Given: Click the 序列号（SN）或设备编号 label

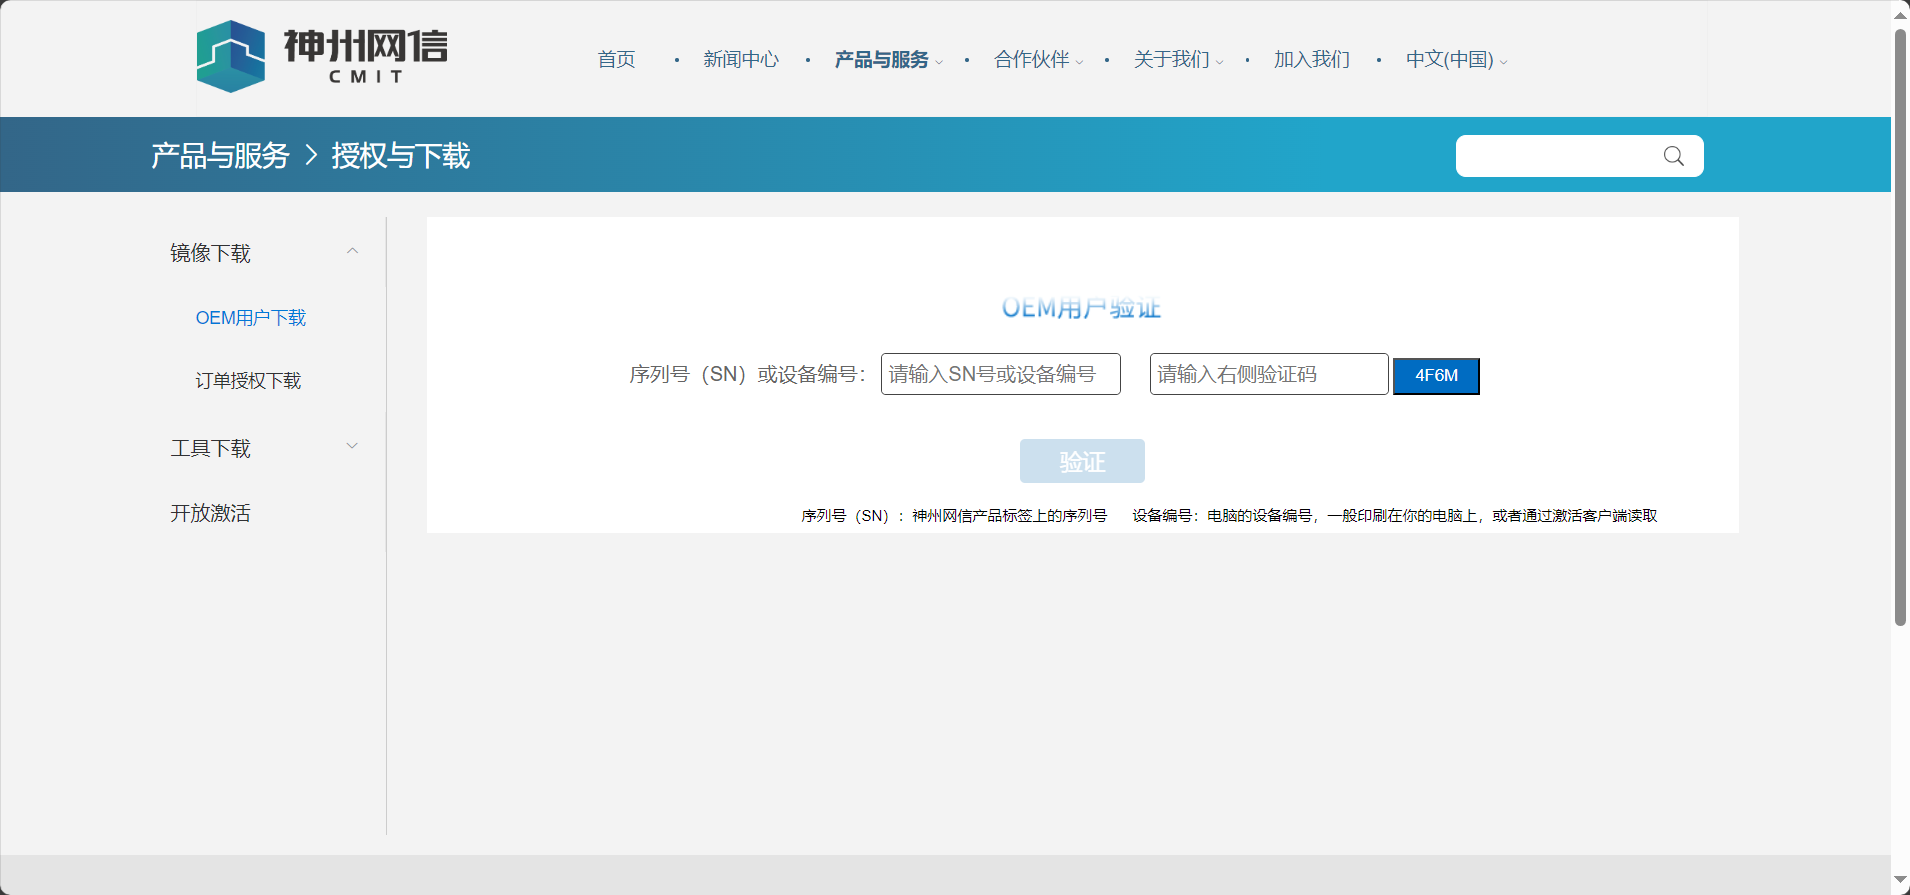Looking at the screenshot, I should click(x=747, y=374).
